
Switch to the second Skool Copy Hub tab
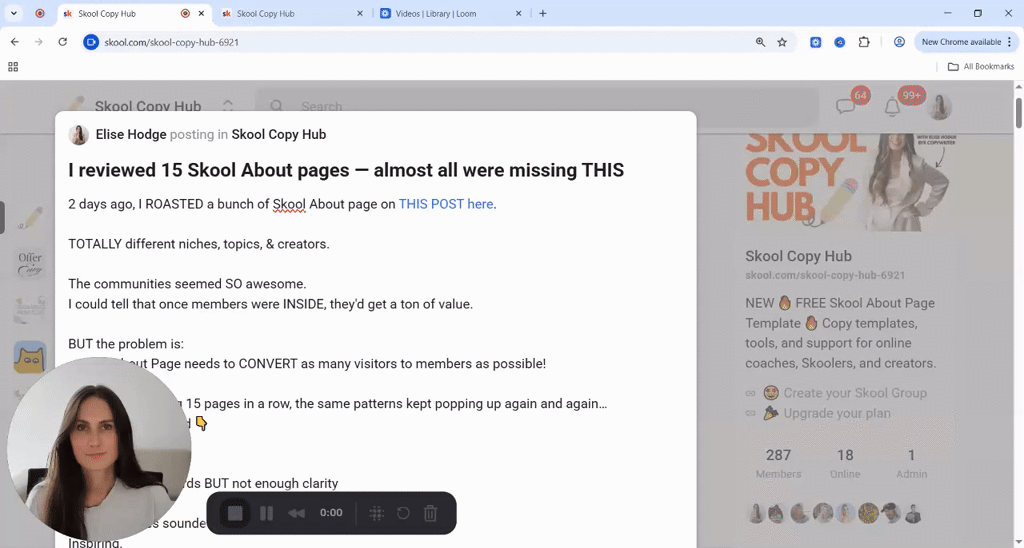pos(291,14)
